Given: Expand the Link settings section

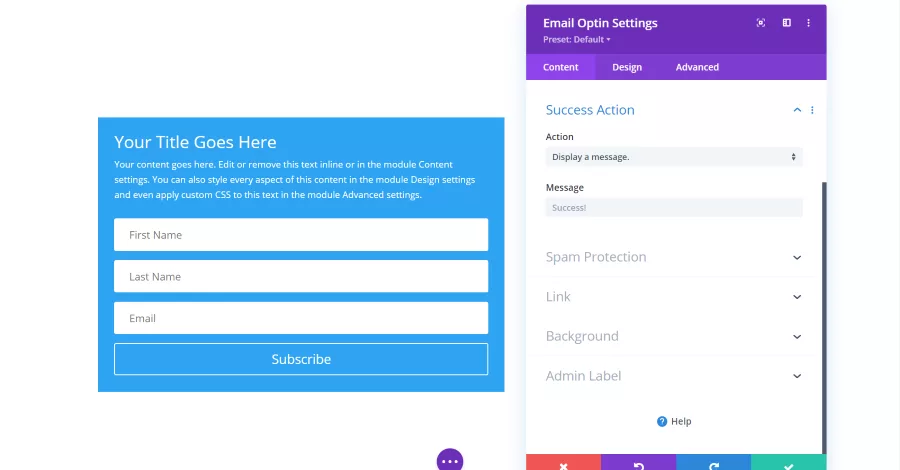Looking at the screenshot, I should [674, 297].
